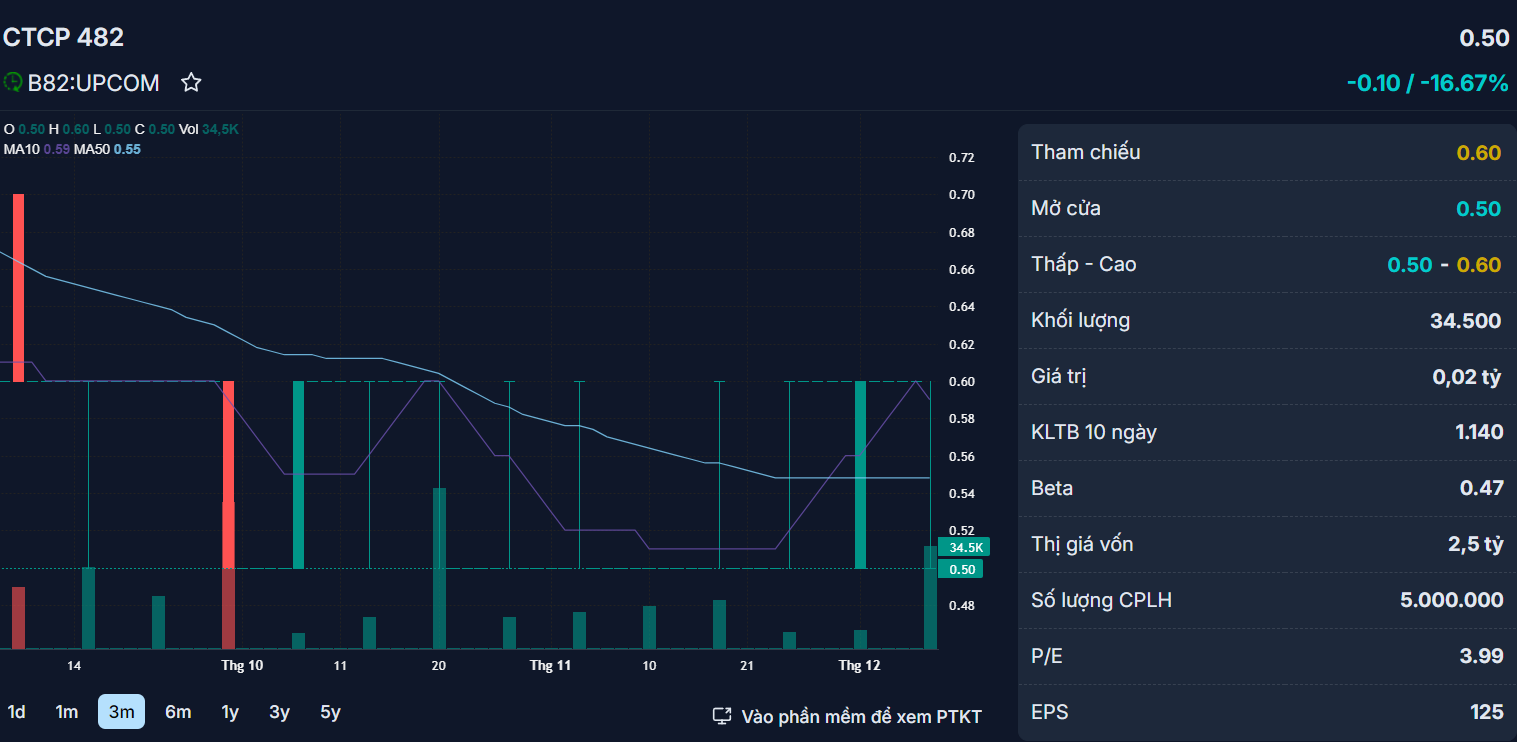Switch to the 6m chart period
The height and width of the screenshot is (742, 1517).
point(178,712)
